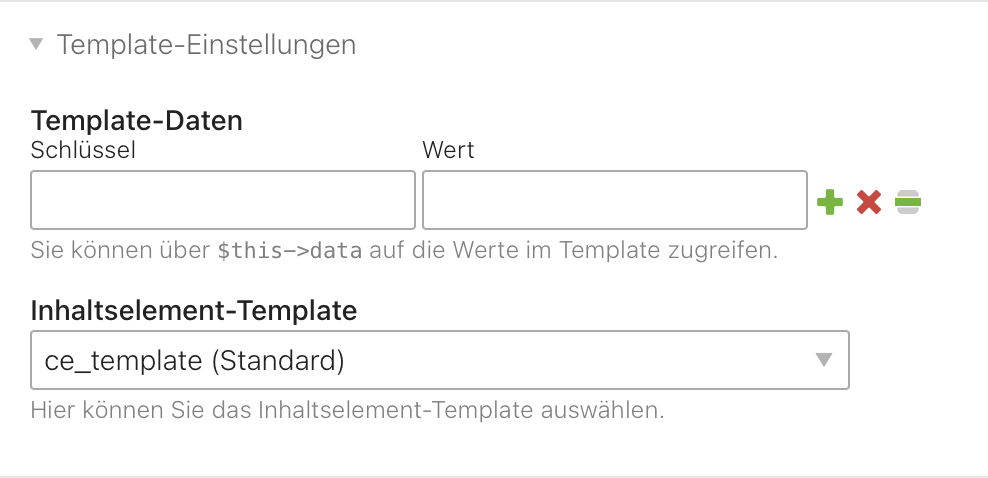Click the $this->data code snippet
988x478 pixels.
coord(290,251)
